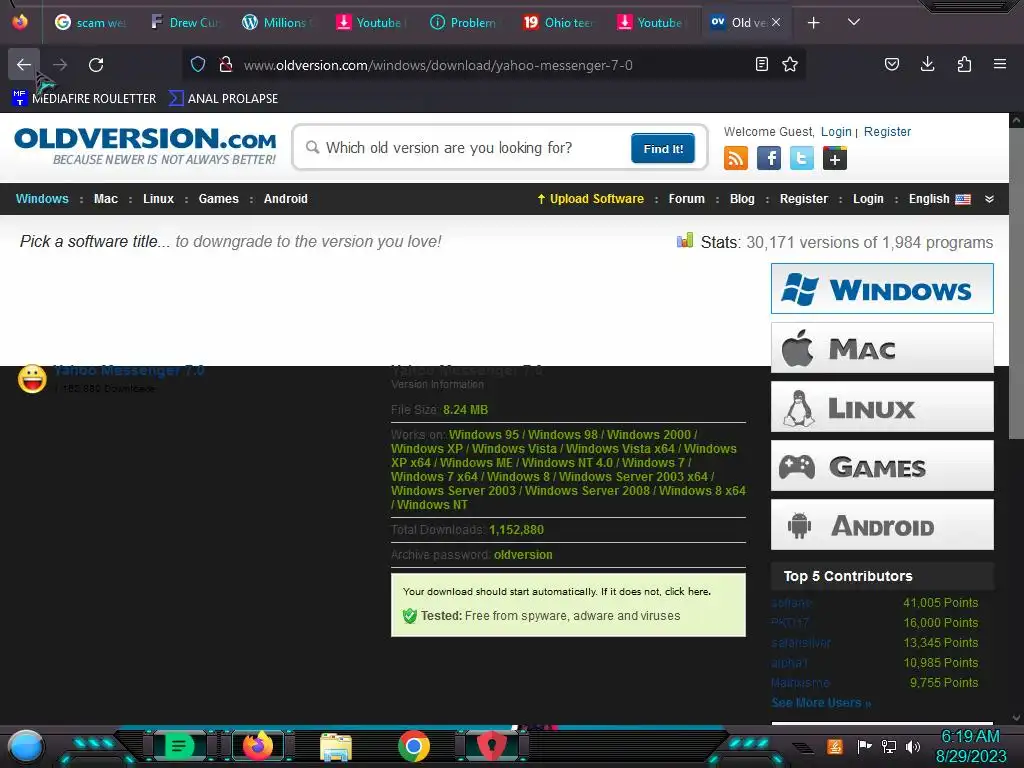Click Upload Software in navigation bar
Screen dimensions: 1024x768
(590, 199)
